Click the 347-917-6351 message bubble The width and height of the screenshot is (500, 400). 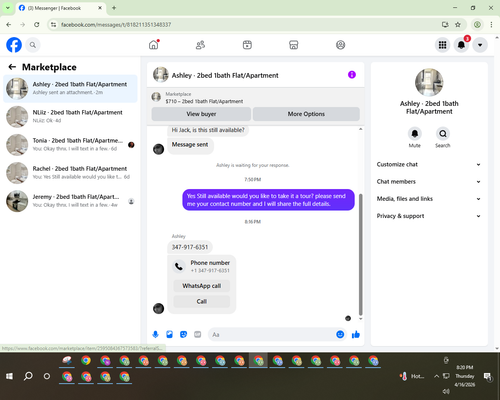[190, 247]
